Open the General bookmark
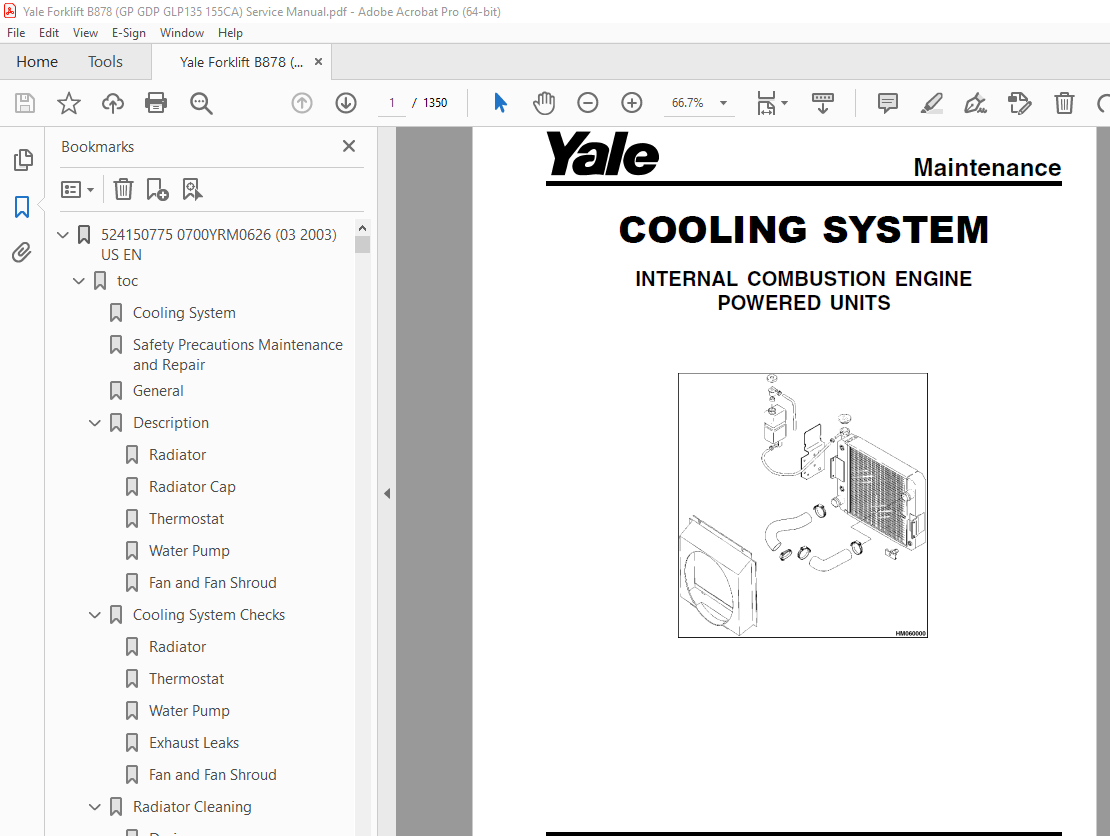Viewport: 1110px width, 836px height. (158, 391)
